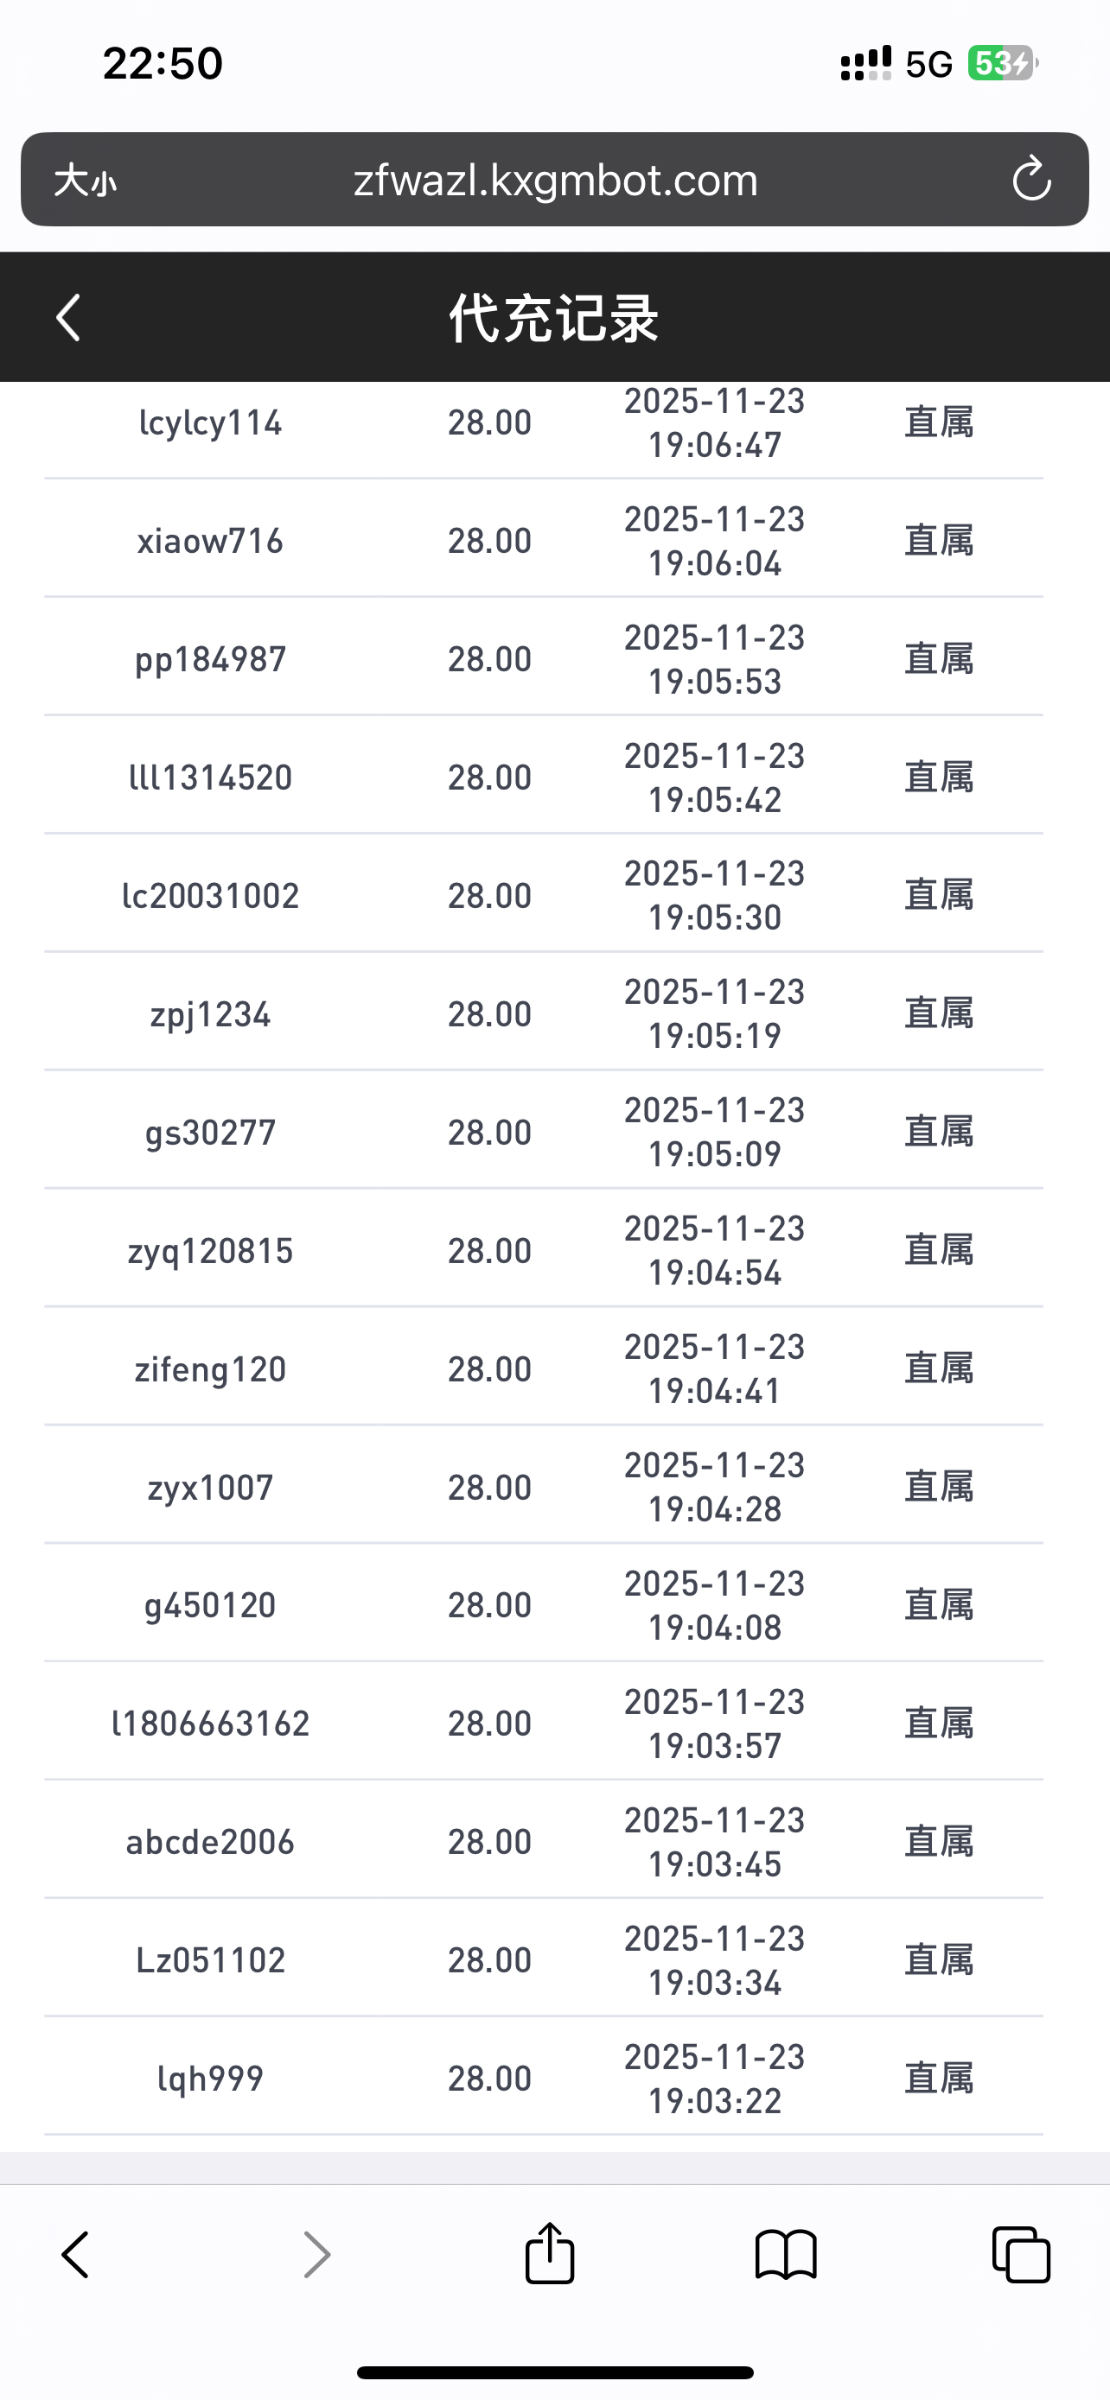The image size is (1110, 2400).
Task: Open Safari tabs overview icon
Action: click(1021, 2254)
